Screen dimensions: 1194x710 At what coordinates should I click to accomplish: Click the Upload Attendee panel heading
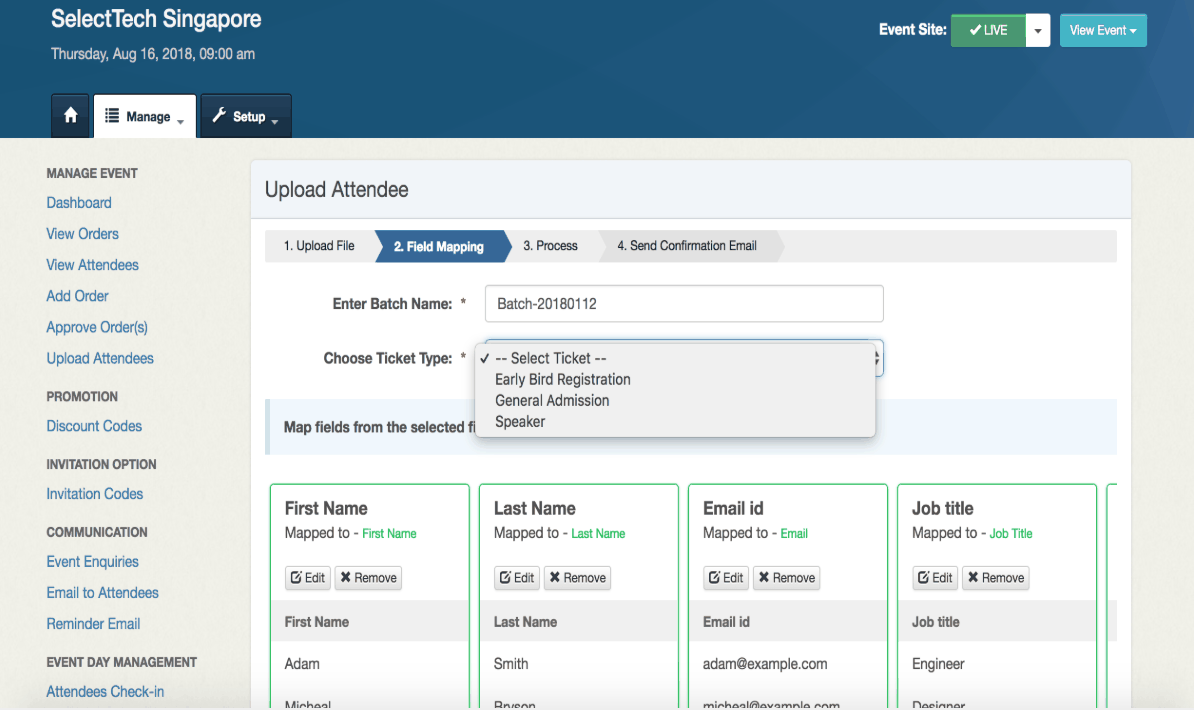click(x=337, y=190)
